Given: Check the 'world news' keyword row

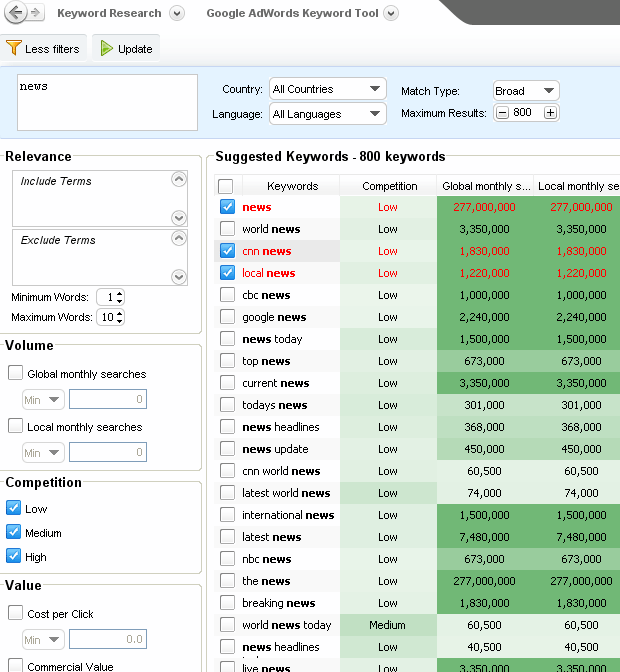Looking at the screenshot, I should coord(227,229).
